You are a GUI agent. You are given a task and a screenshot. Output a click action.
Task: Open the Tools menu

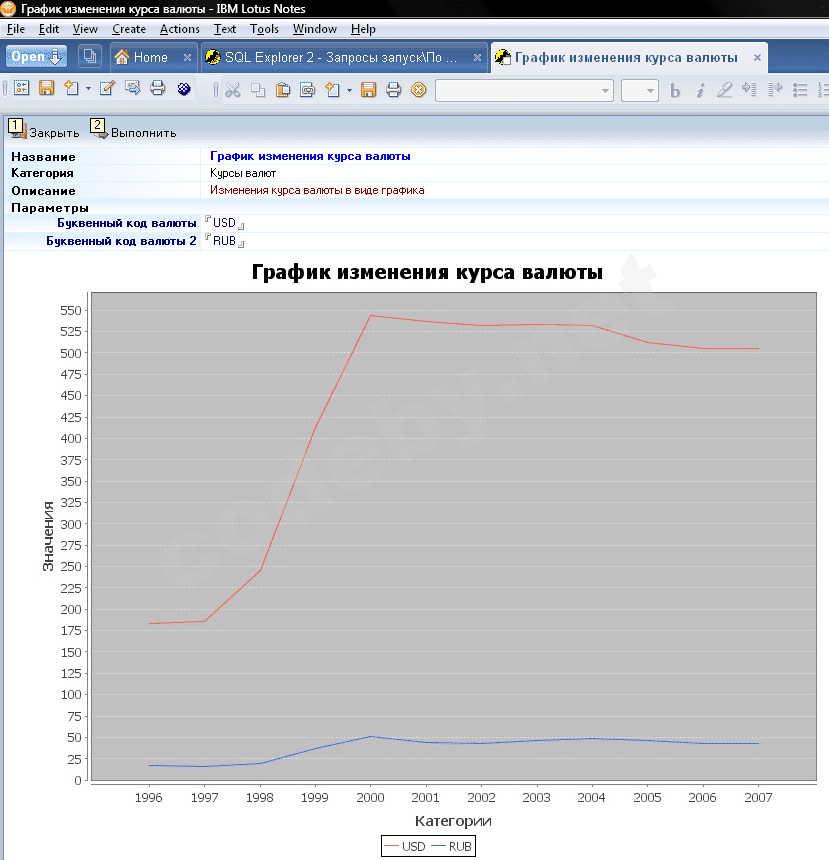pos(264,29)
